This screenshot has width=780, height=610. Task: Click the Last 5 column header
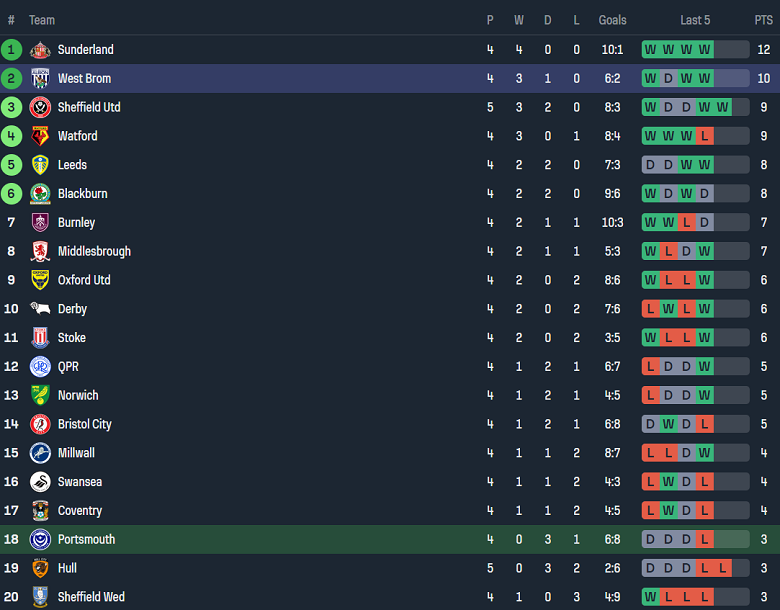695,20
